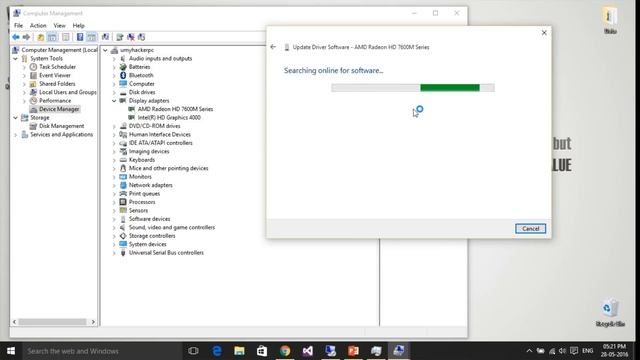640x360 pixels.
Task: Click the driver search progress bar
Action: click(413, 87)
